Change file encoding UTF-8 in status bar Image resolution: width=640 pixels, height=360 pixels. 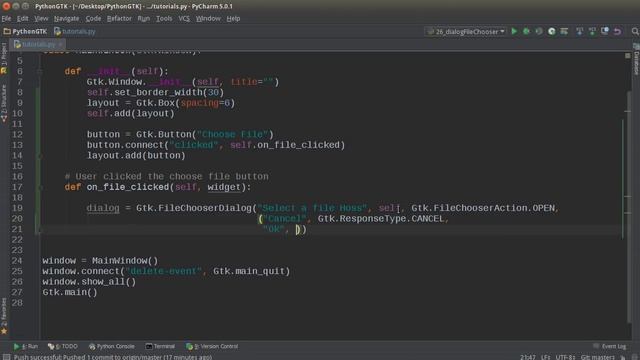(566, 357)
